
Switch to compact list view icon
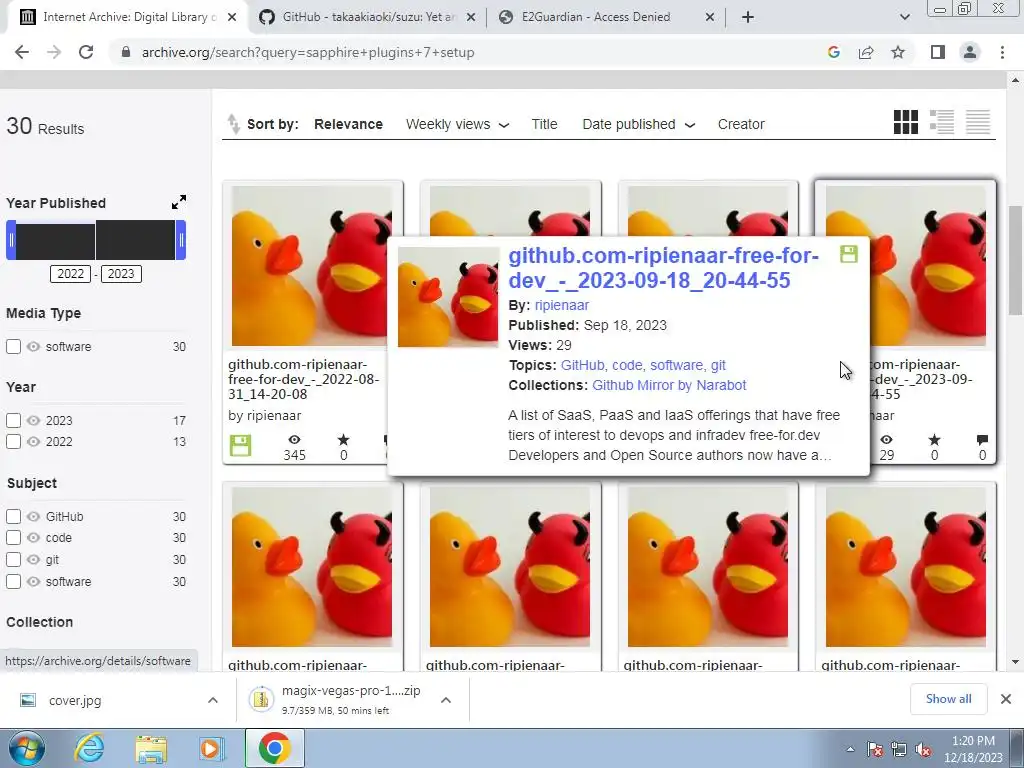click(x=978, y=122)
